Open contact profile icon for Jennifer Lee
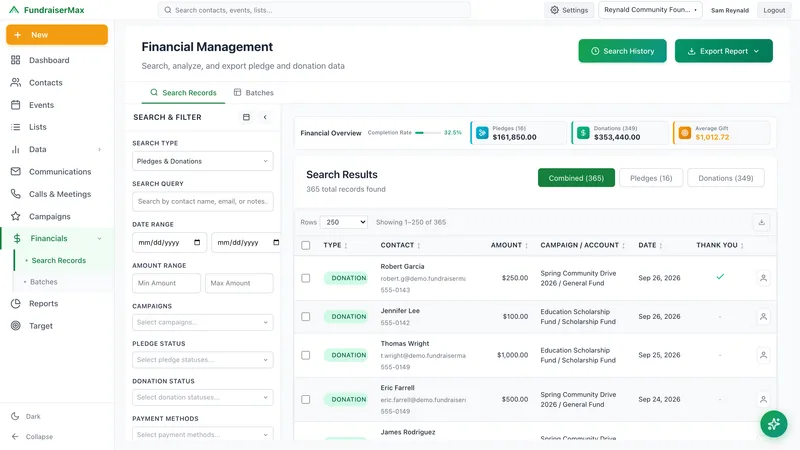The height and width of the screenshot is (450, 800). pos(763,316)
